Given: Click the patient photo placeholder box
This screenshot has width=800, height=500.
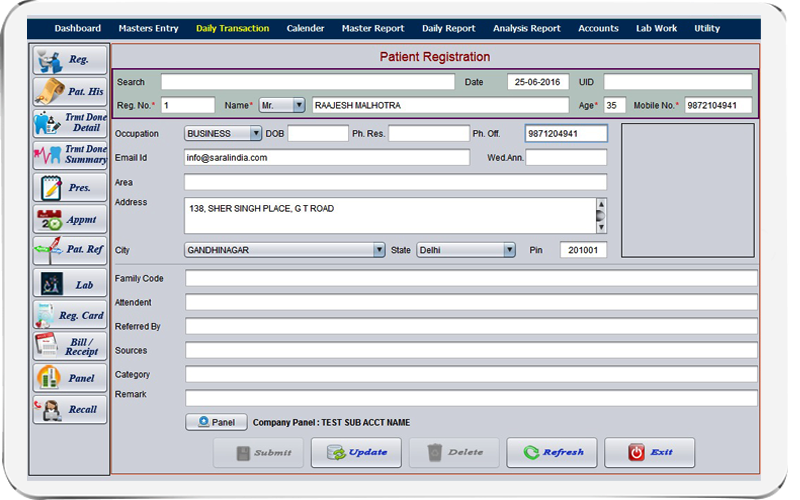Looking at the screenshot, I should tap(688, 190).
